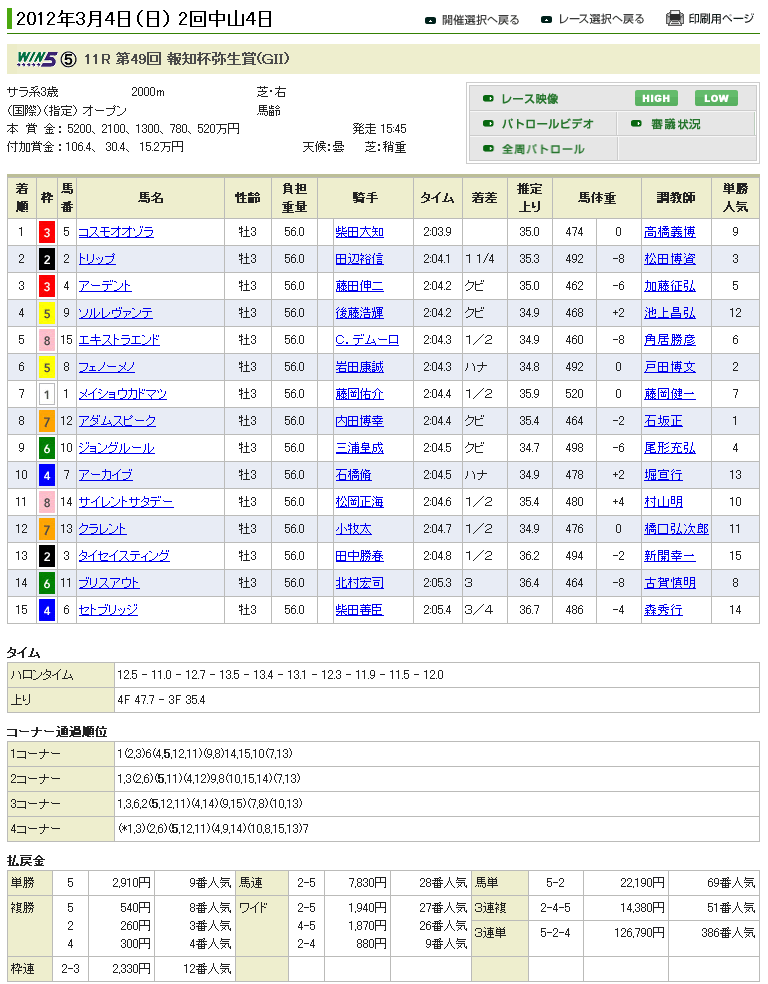Open trainer 石坂正 page
Screen dimensions: 768x984
pyautogui.click(x=664, y=421)
